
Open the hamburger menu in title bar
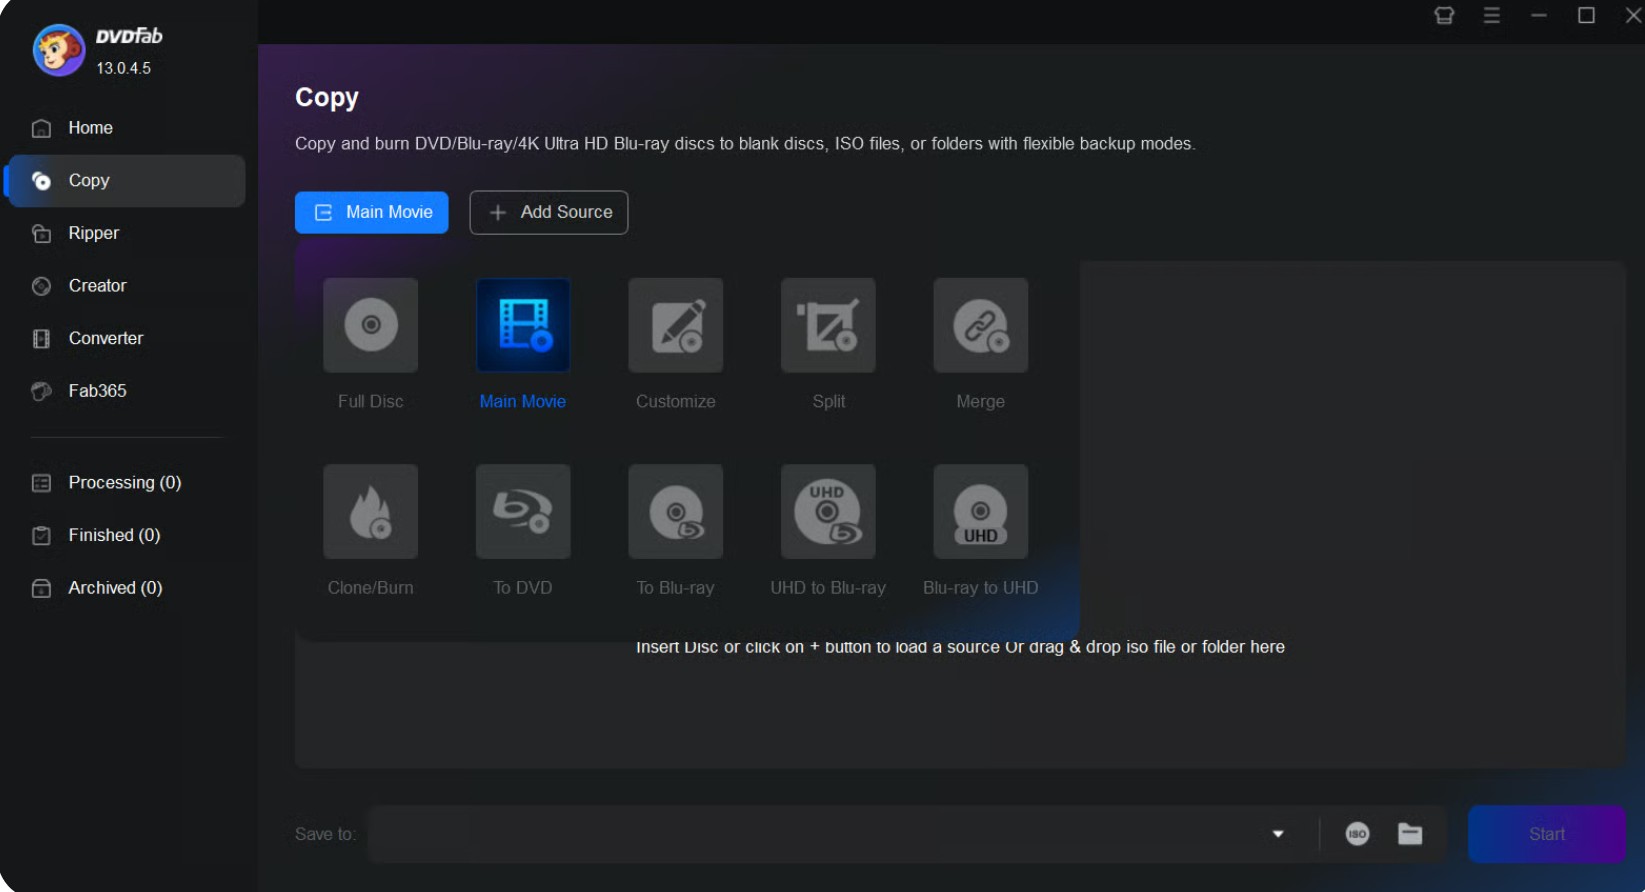pyautogui.click(x=1491, y=16)
